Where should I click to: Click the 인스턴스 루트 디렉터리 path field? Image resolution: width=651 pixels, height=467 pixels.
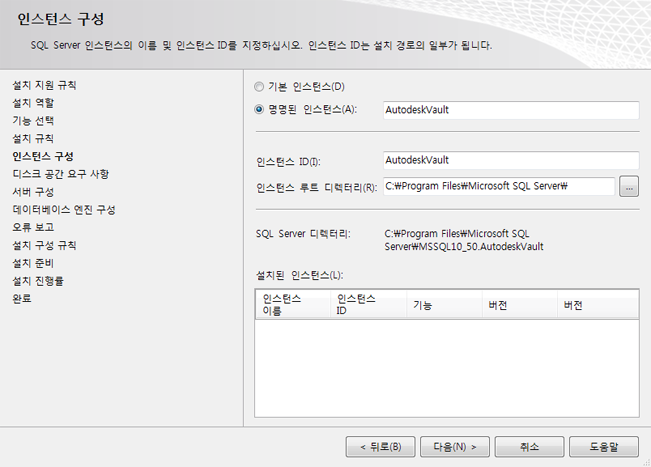click(499, 186)
